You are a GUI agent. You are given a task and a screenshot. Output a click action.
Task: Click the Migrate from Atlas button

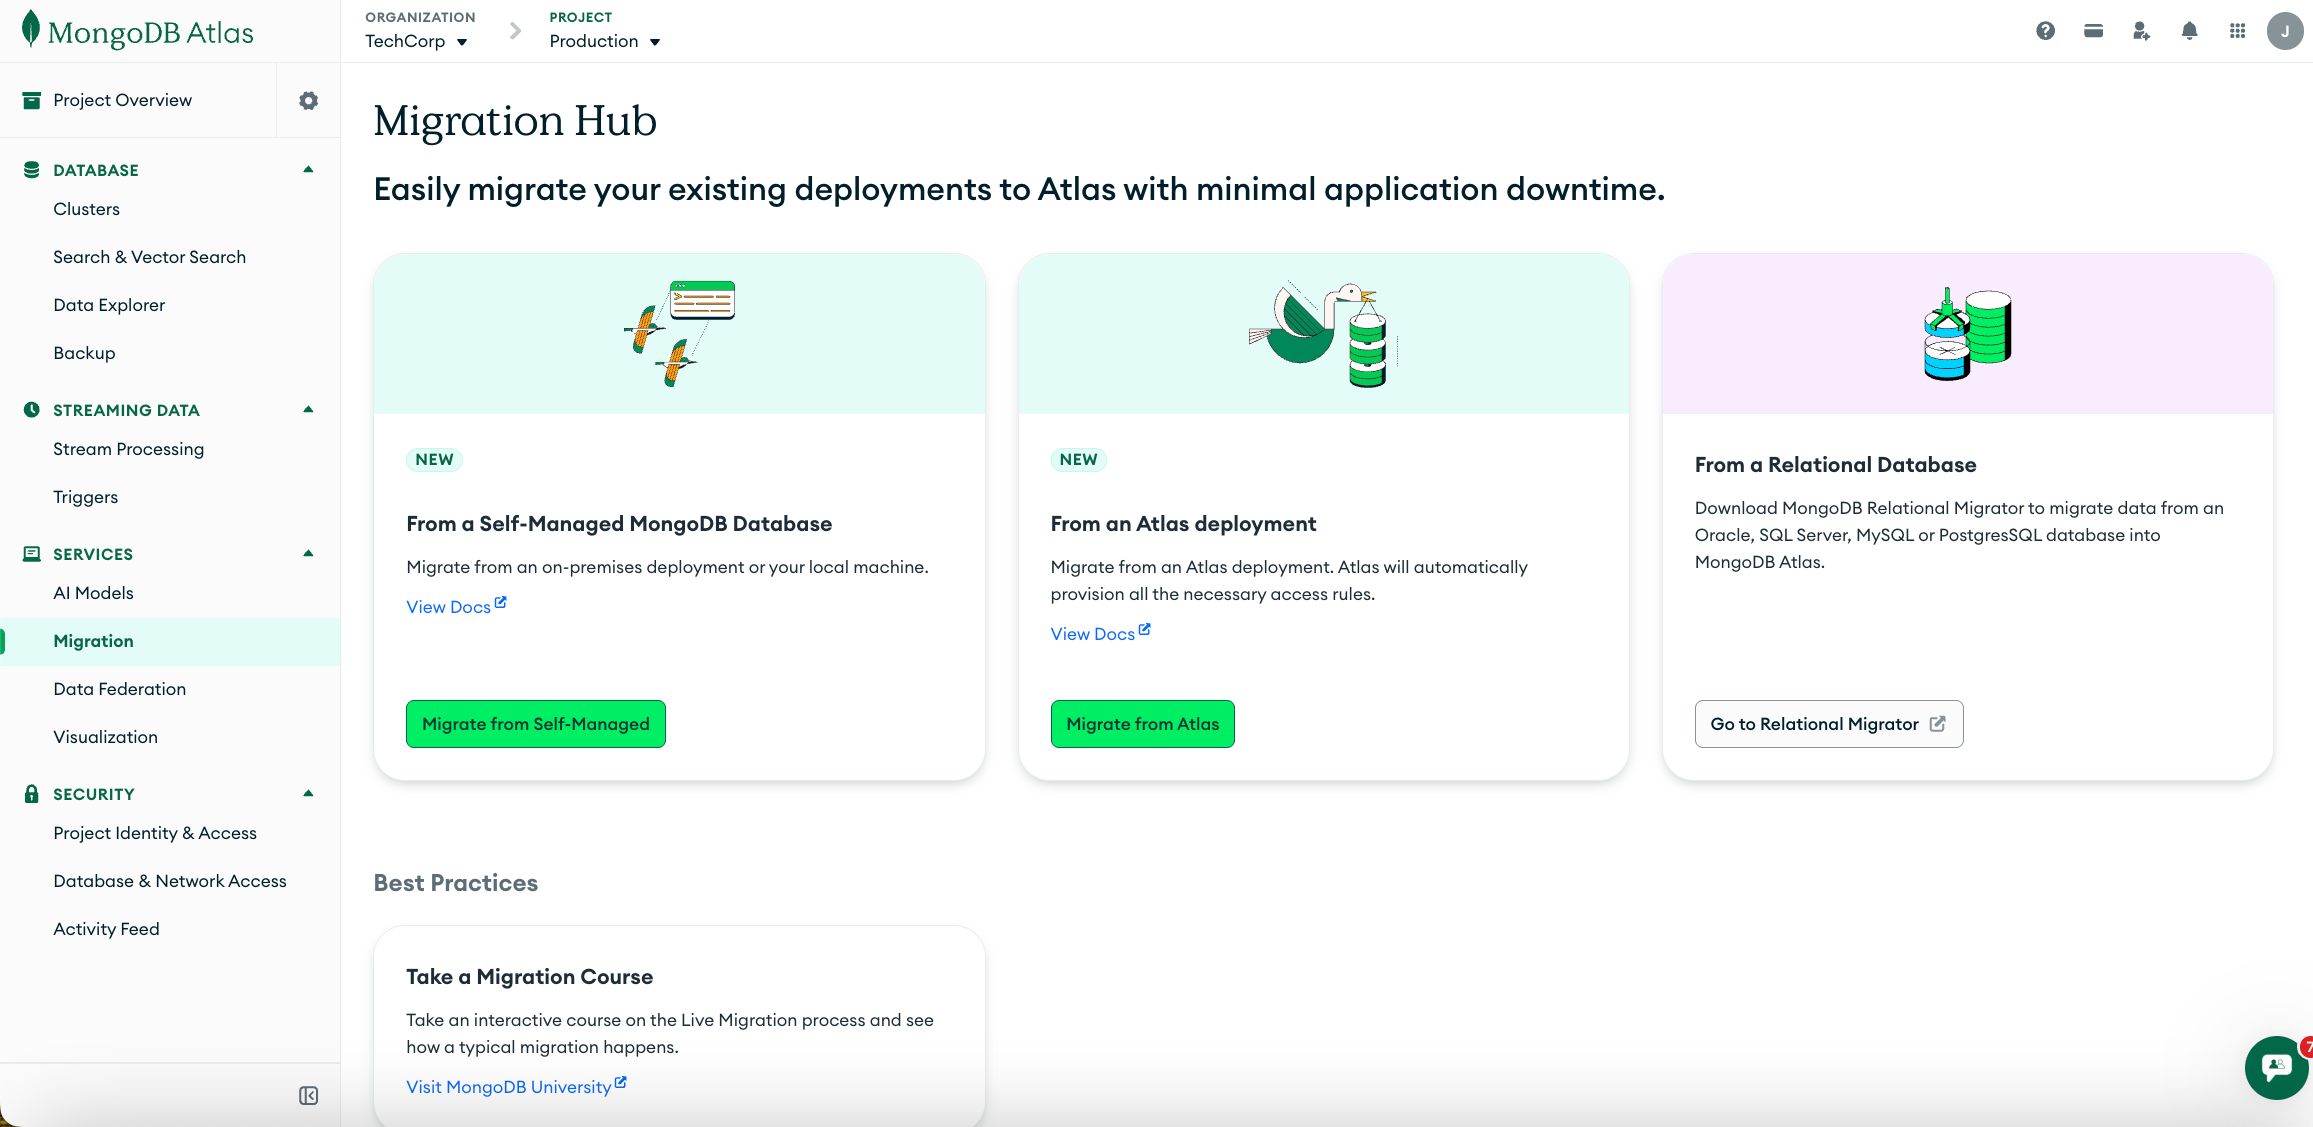pos(1142,724)
